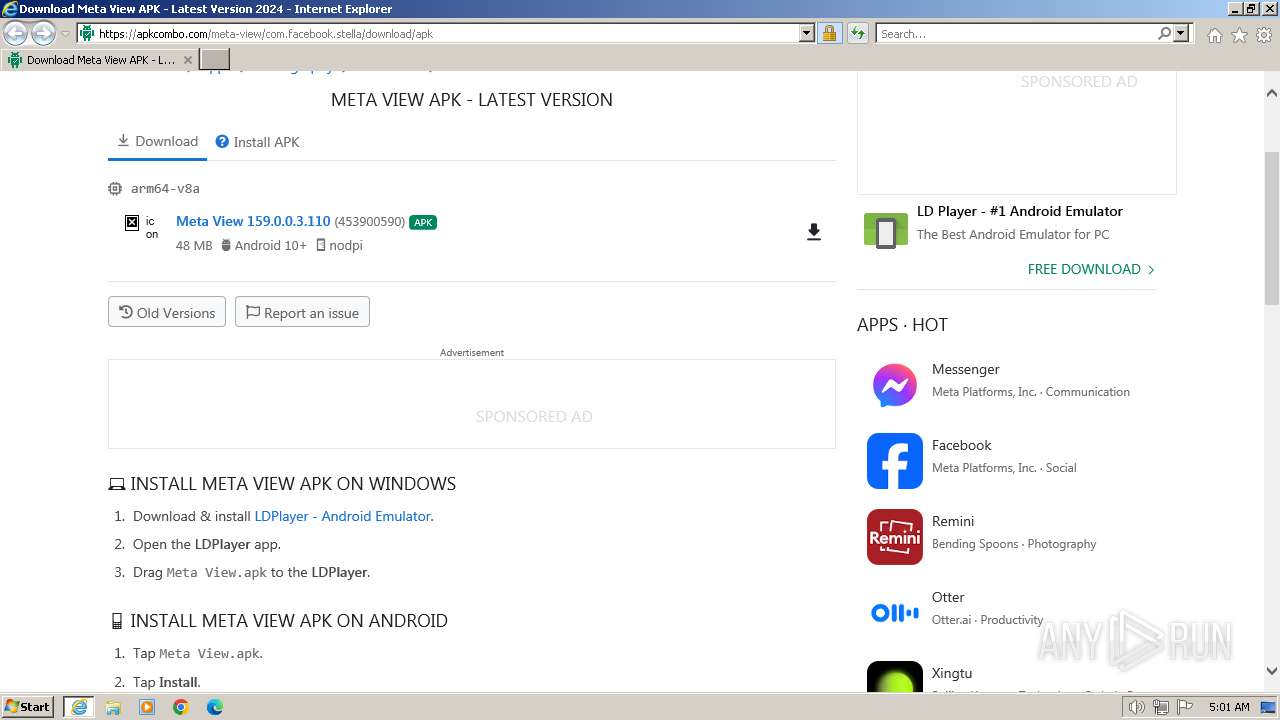Open the Home page icon
This screenshot has height=720, width=1280.
tap(1214, 35)
